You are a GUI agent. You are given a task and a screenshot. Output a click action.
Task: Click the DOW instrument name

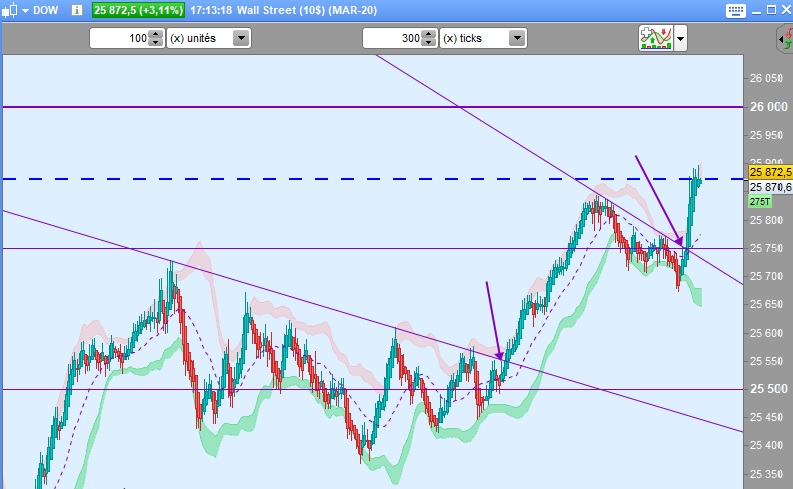click(x=46, y=10)
